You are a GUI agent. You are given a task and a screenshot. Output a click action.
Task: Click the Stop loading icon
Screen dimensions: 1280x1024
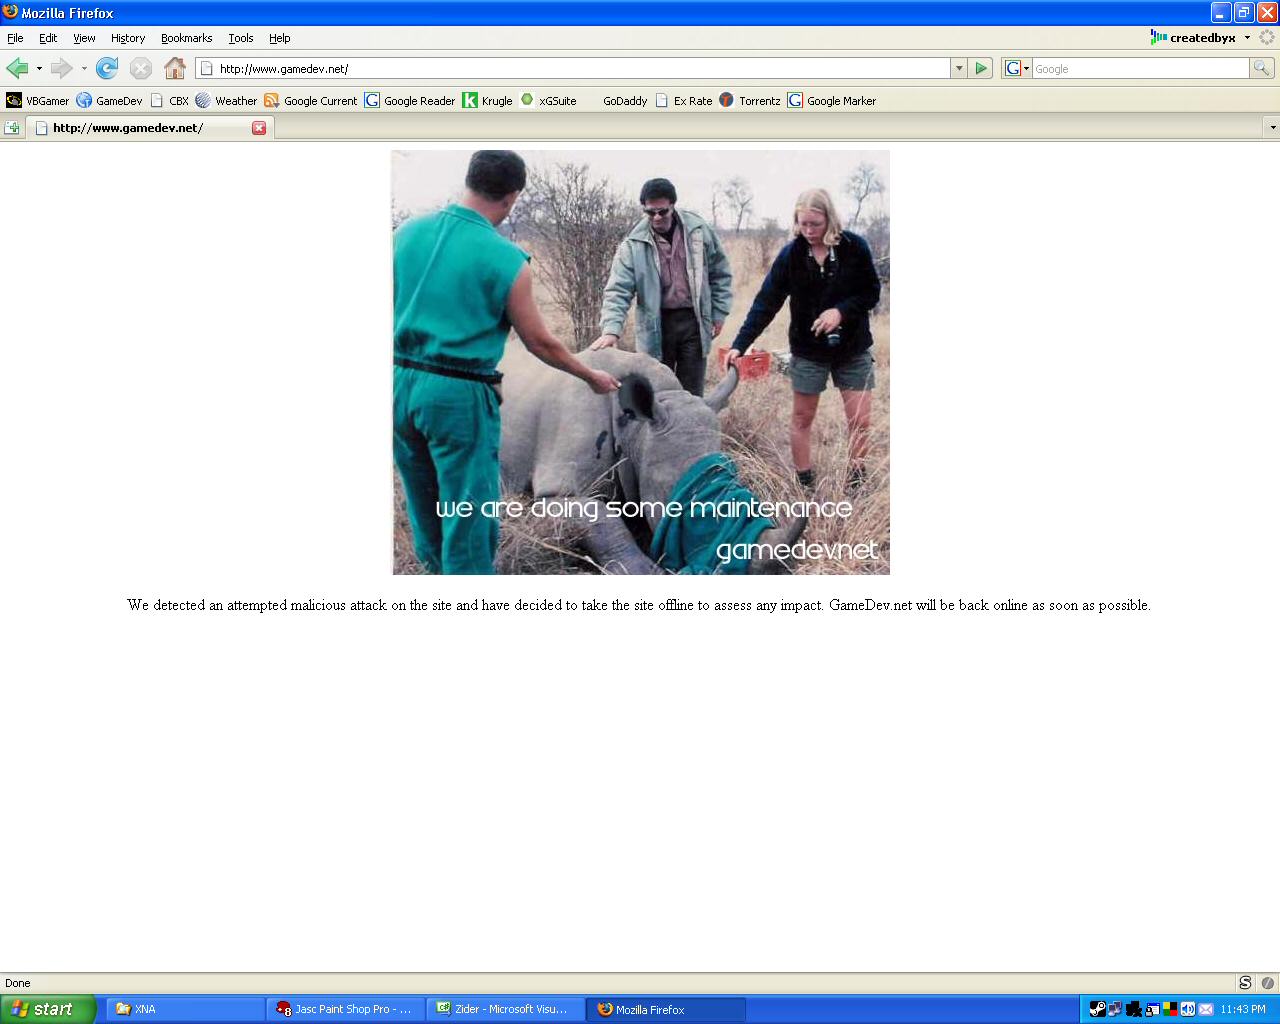pyautogui.click(x=141, y=68)
